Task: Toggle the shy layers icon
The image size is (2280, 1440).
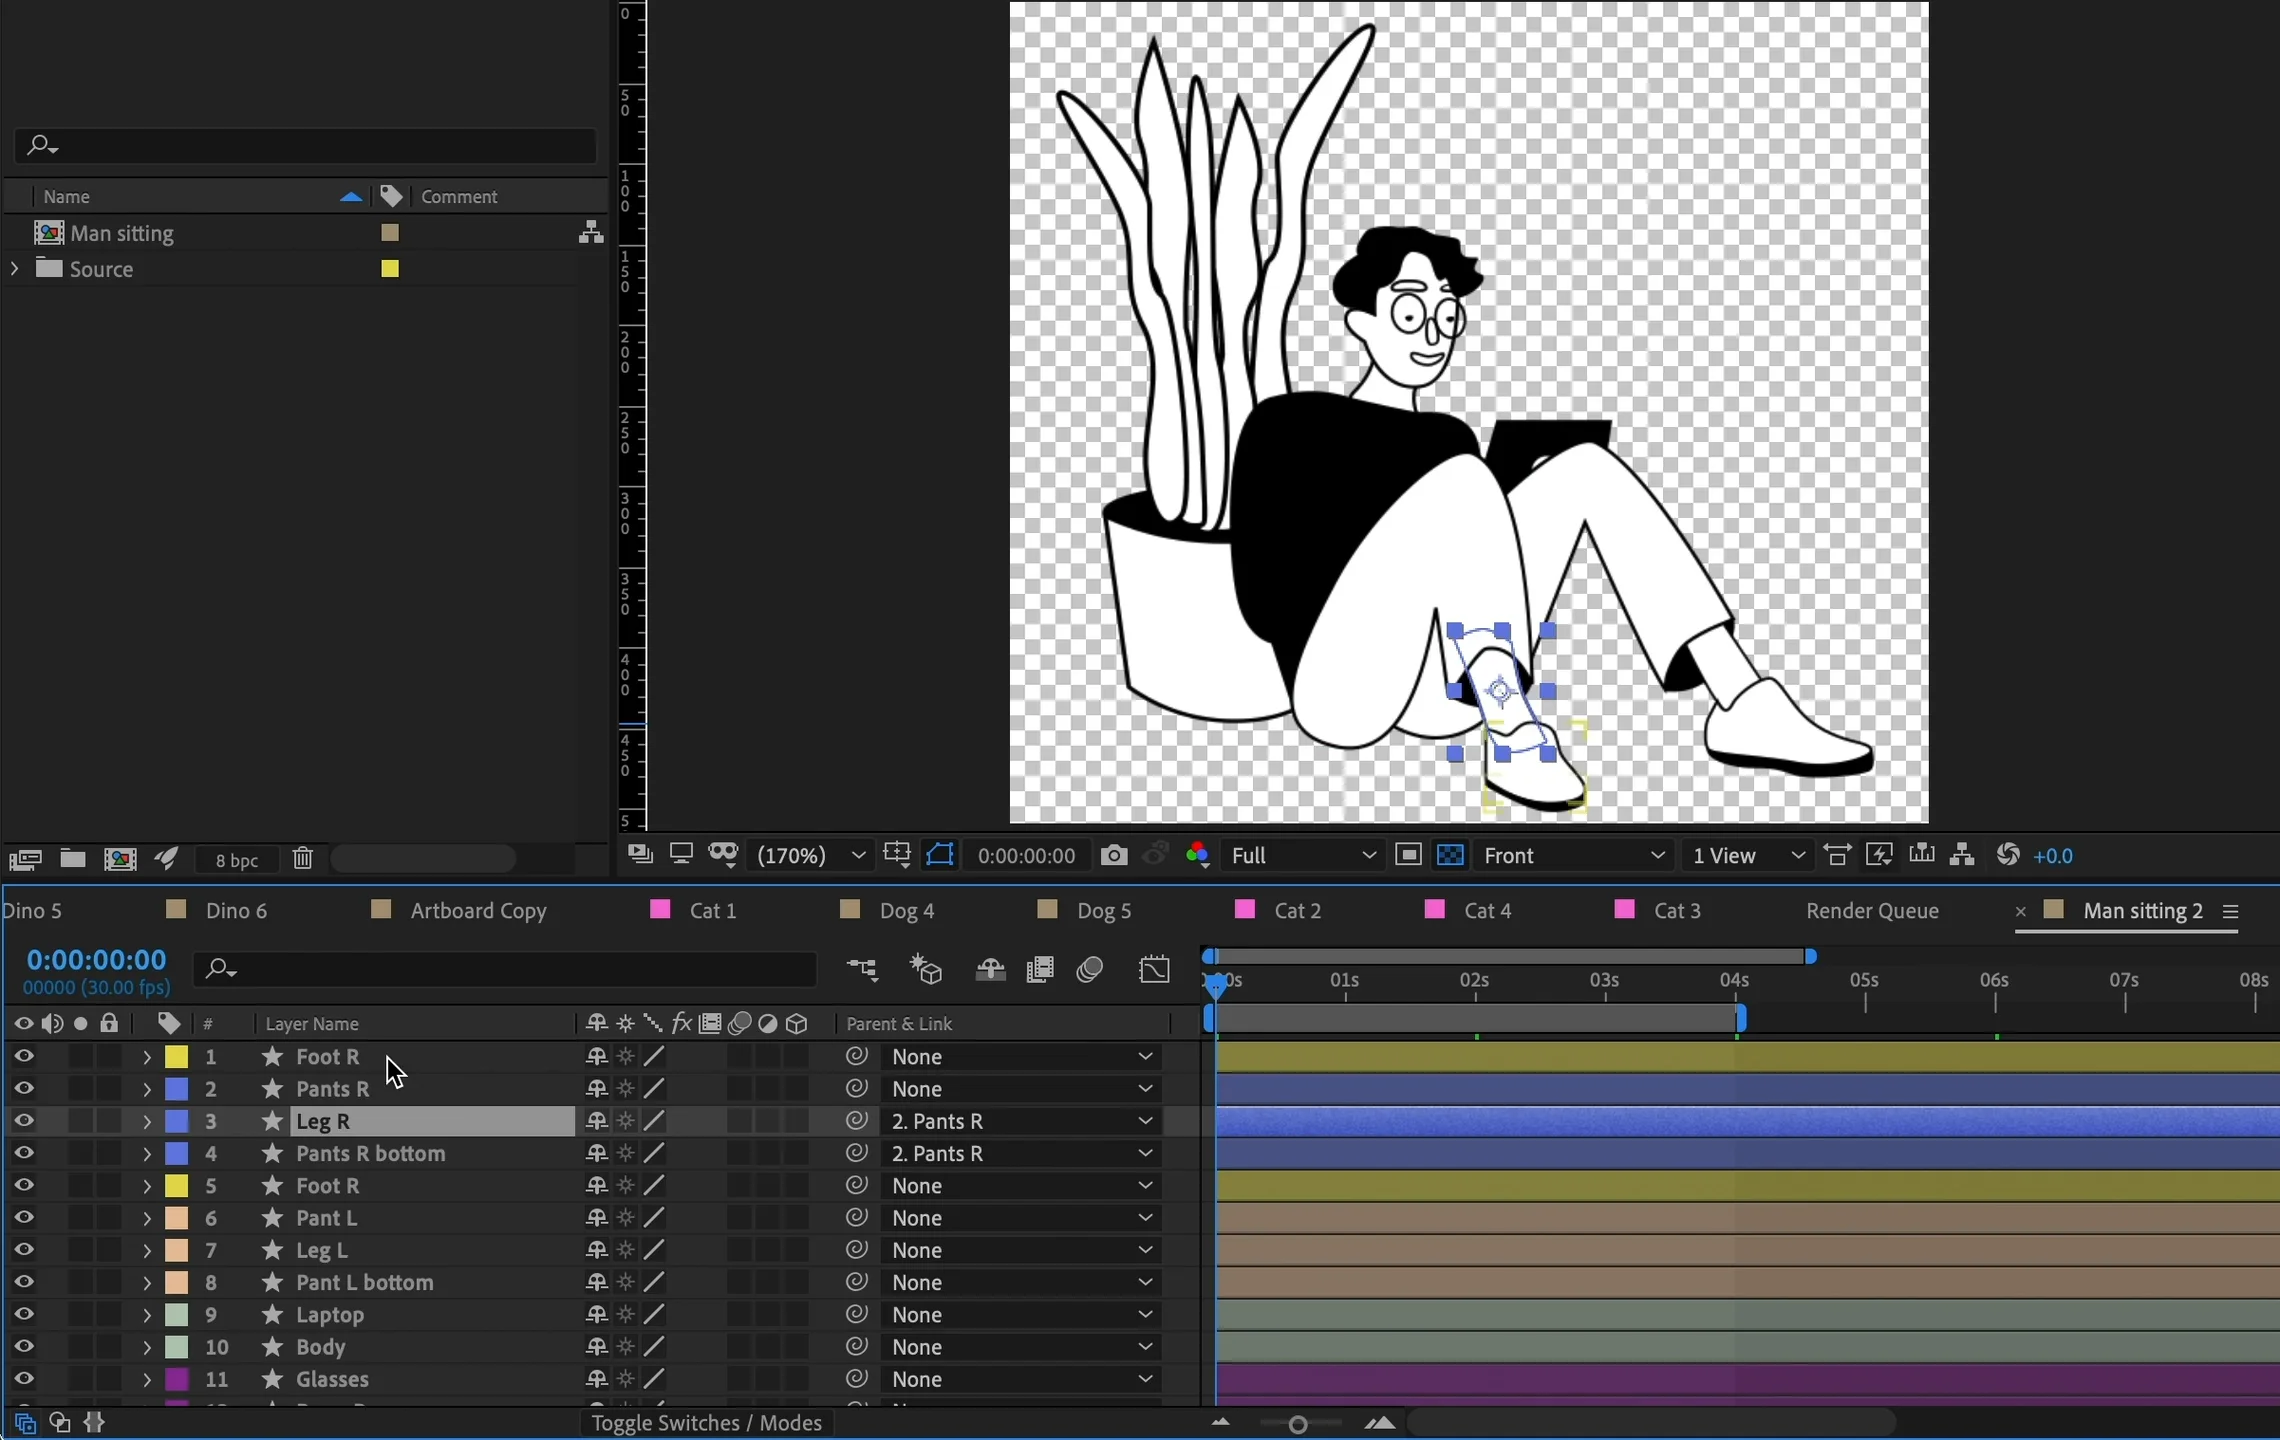Action: [990, 969]
